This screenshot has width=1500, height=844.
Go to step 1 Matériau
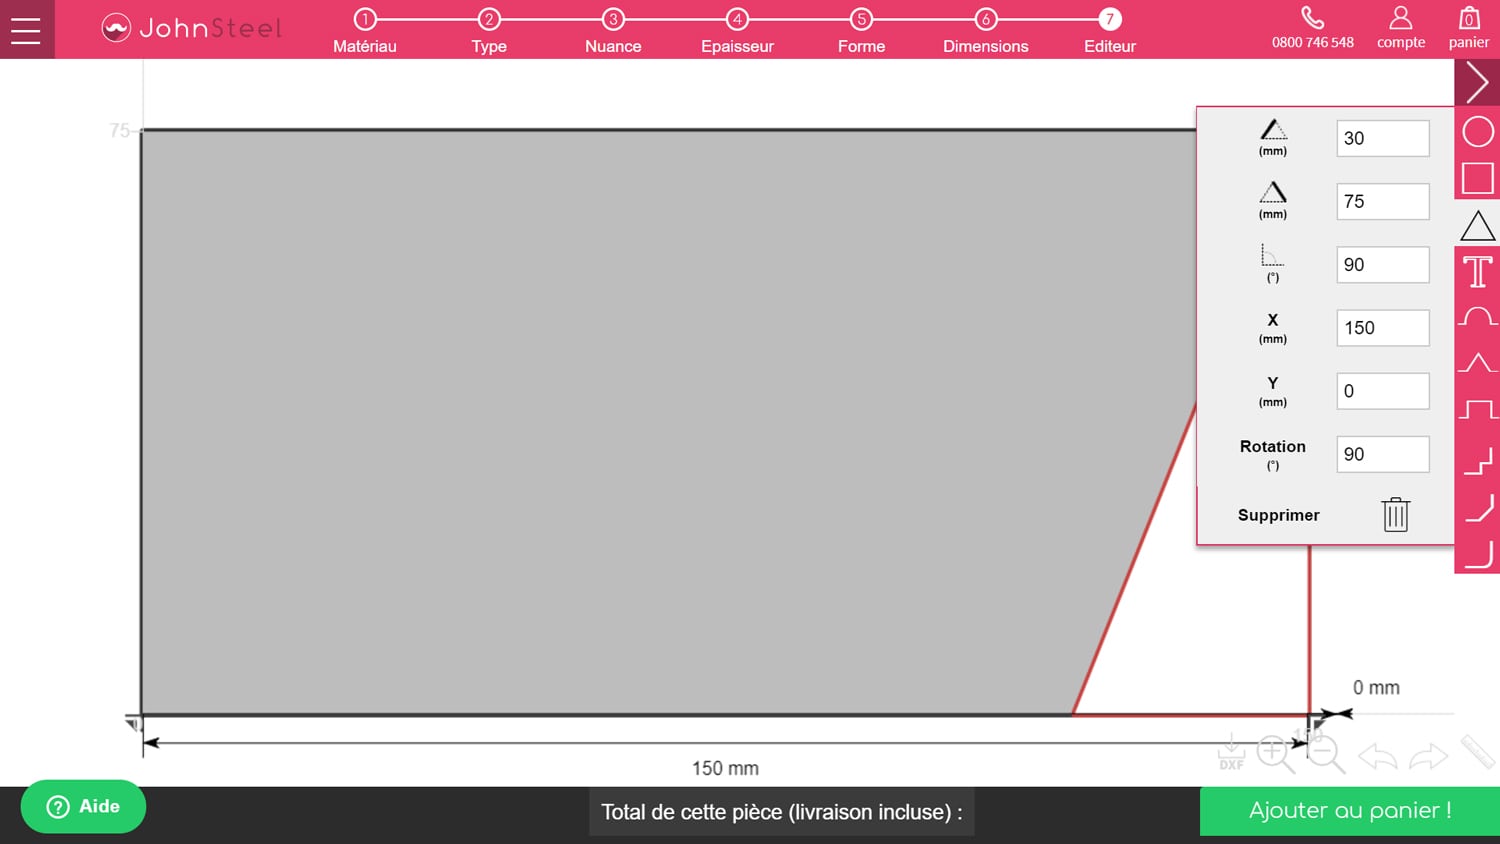coord(365,30)
